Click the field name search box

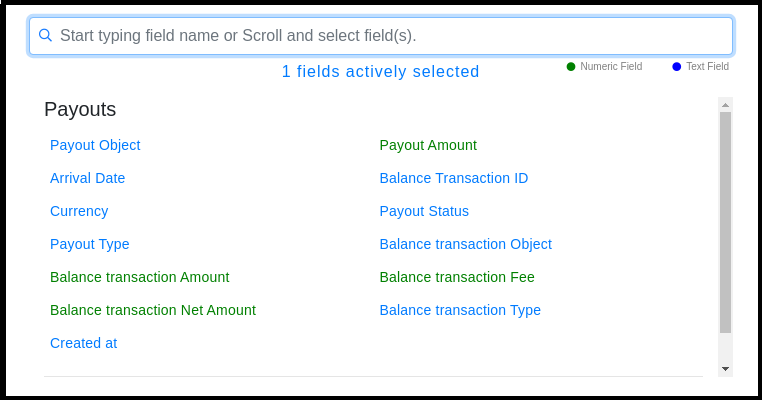point(390,35)
